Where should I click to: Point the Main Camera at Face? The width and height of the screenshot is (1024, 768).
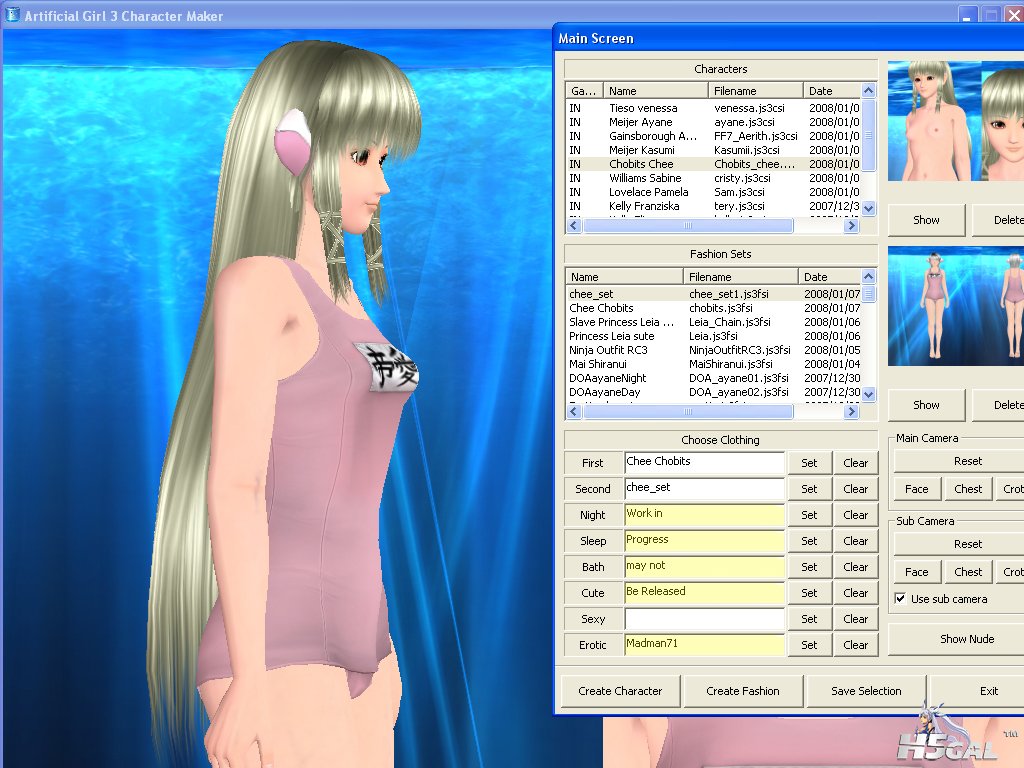tap(916, 488)
